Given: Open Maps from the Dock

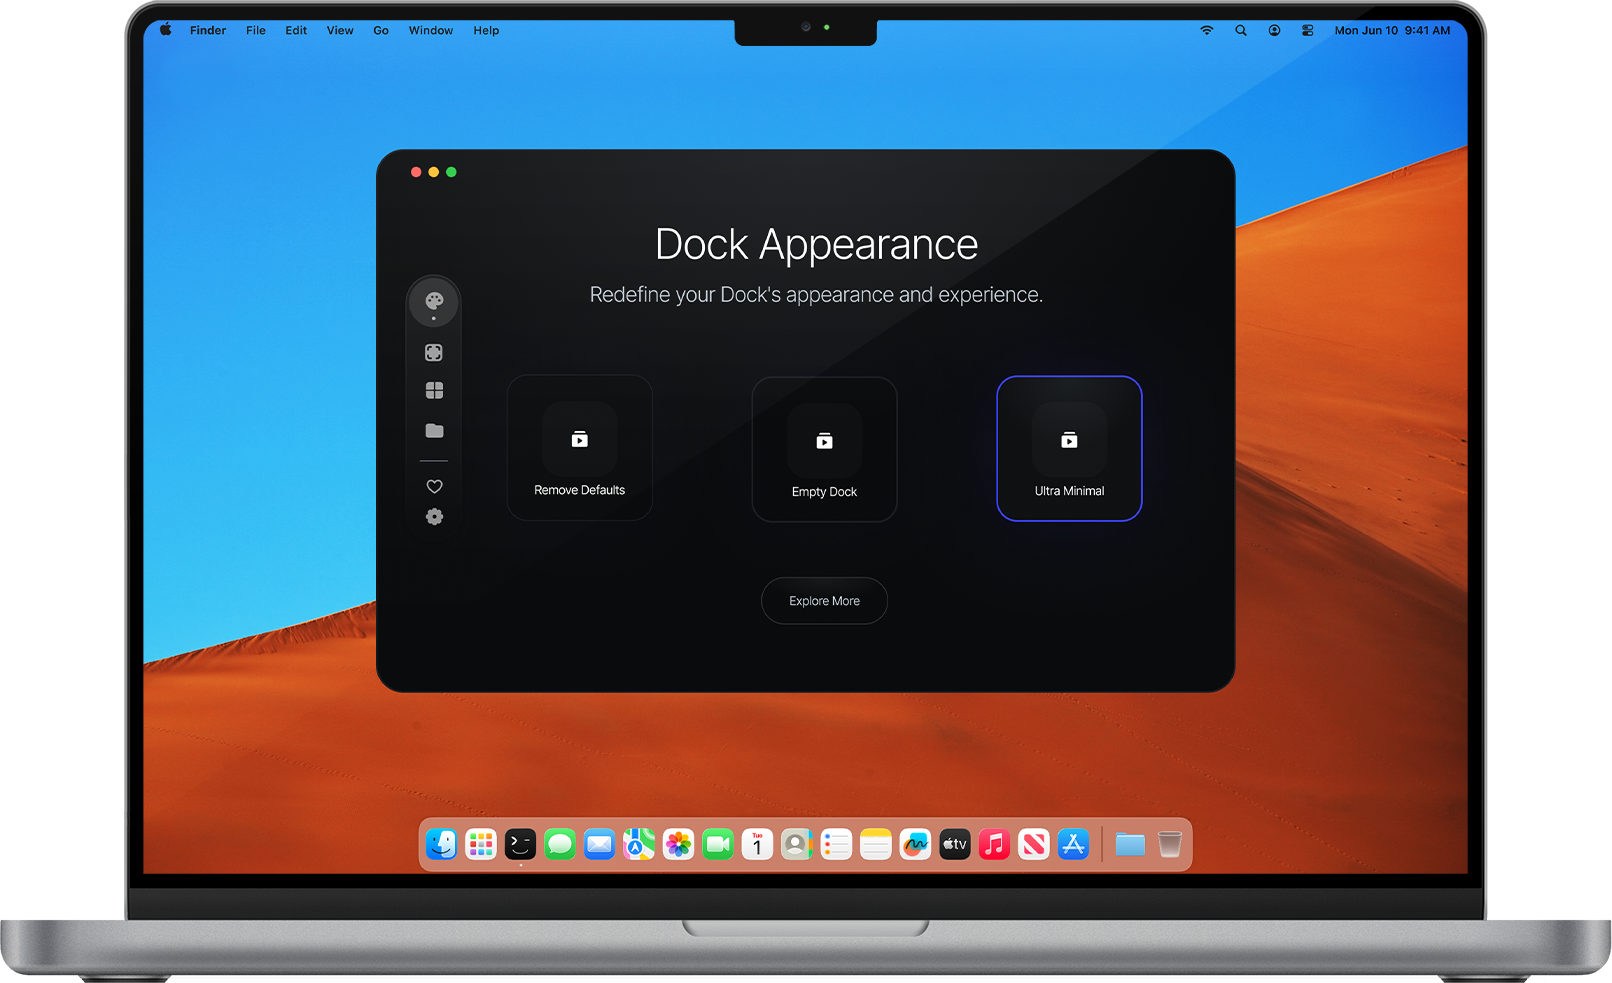Looking at the screenshot, I should click(639, 845).
